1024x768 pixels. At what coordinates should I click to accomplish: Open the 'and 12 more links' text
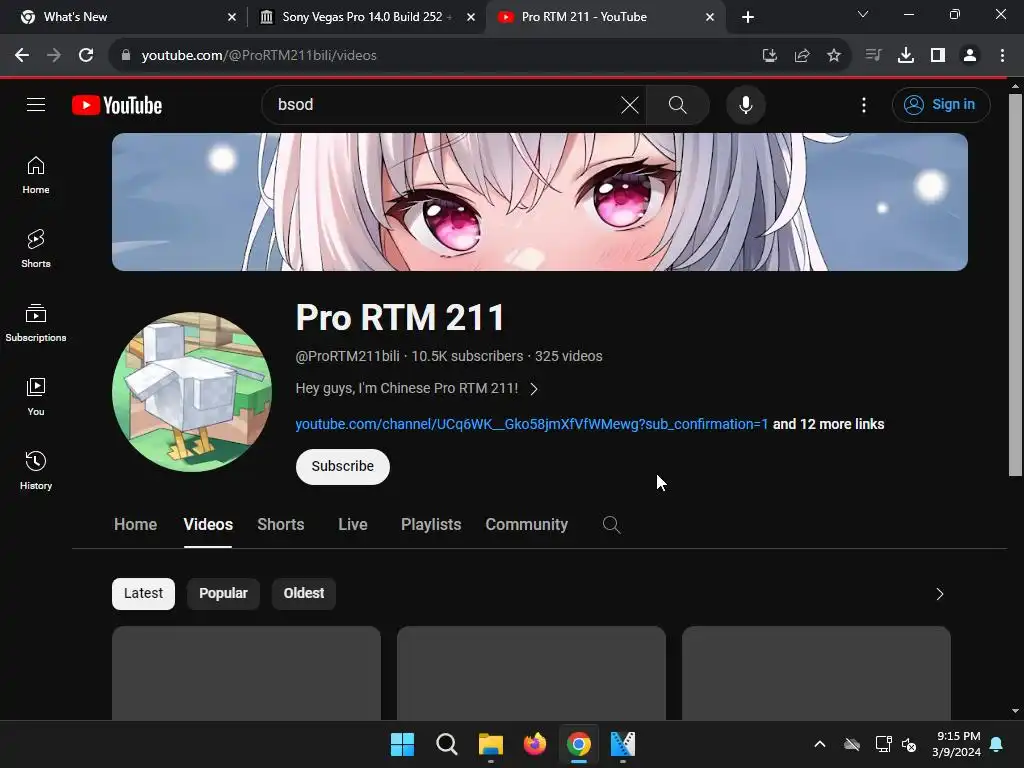(828, 424)
